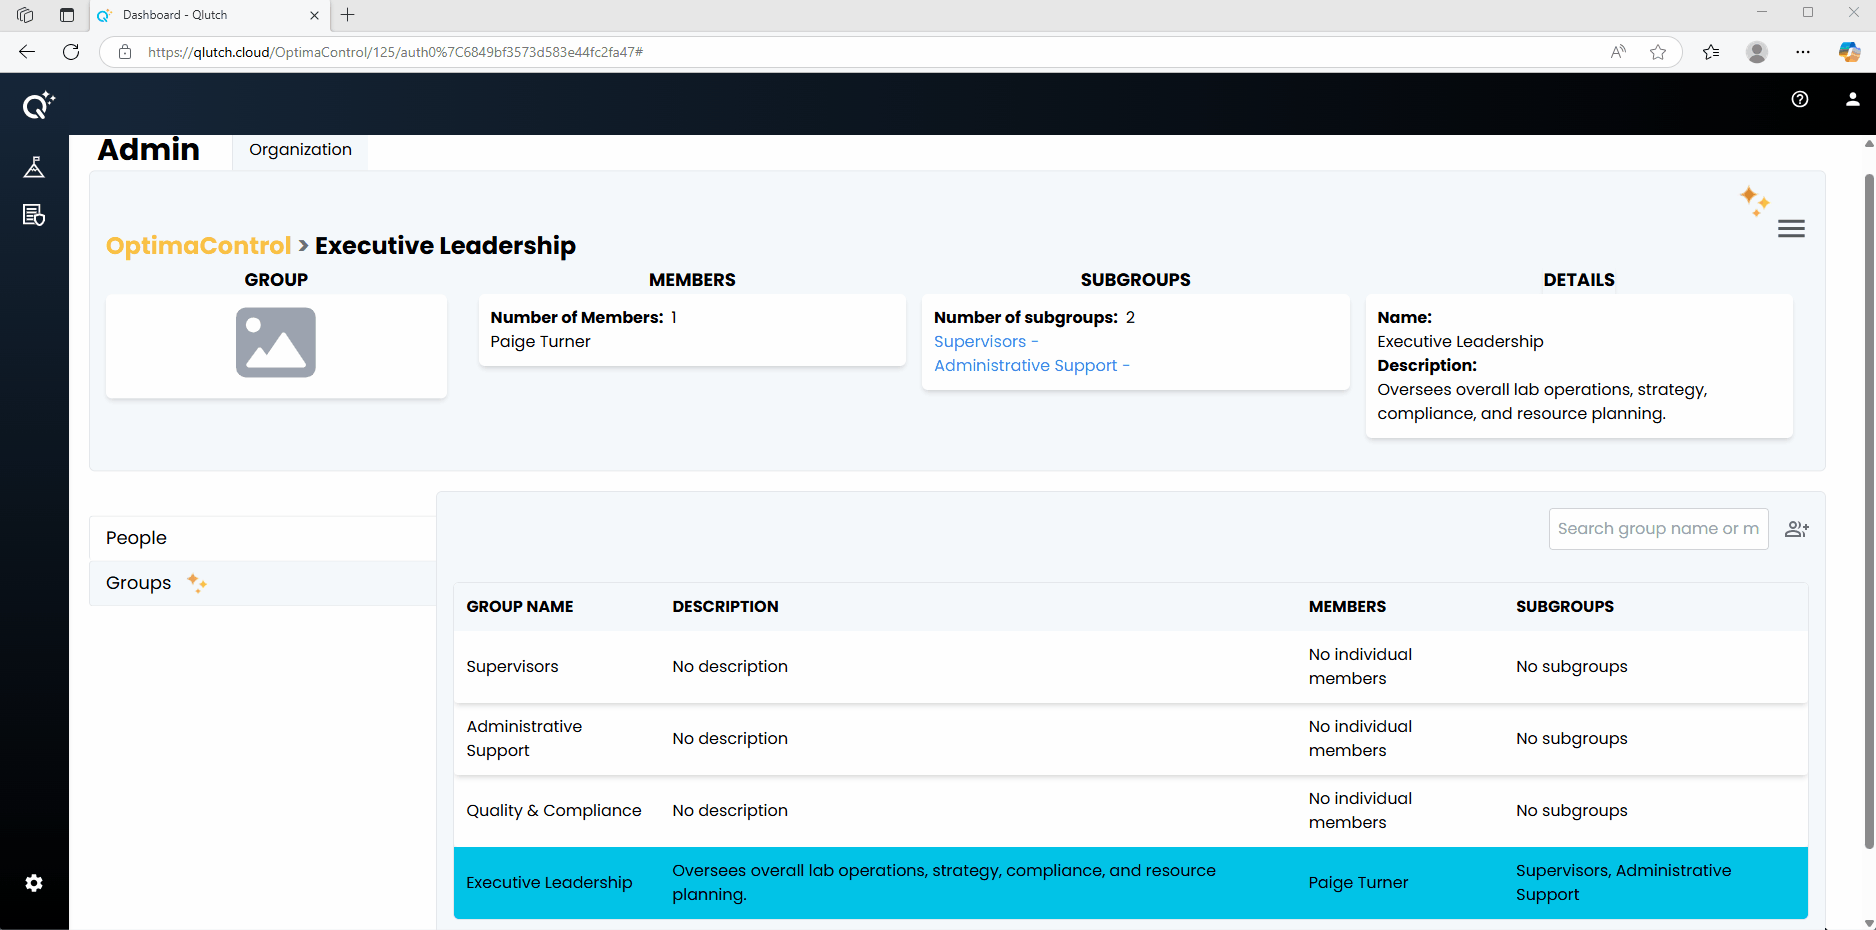Open browser settings and more menu
The width and height of the screenshot is (1876, 930).
tap(1803, 52)
